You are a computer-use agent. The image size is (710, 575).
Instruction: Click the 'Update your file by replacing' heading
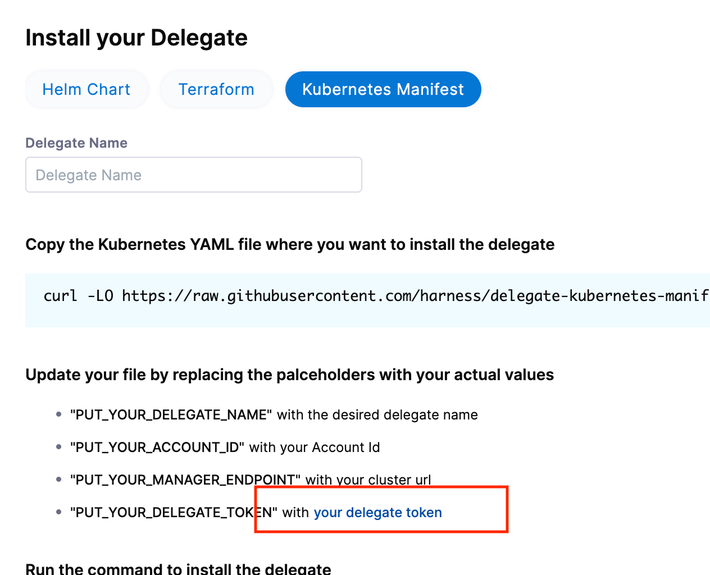pyautogui.click(x=289, y=375)
